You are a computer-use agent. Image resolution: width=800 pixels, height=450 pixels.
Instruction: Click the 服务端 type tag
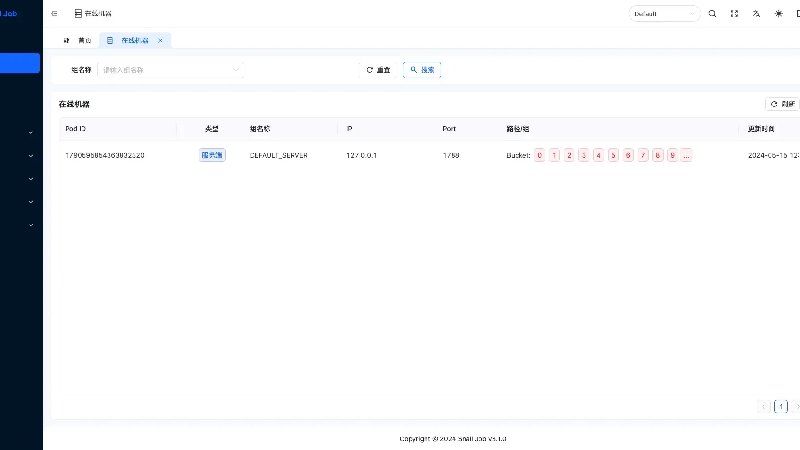(212, 155)
